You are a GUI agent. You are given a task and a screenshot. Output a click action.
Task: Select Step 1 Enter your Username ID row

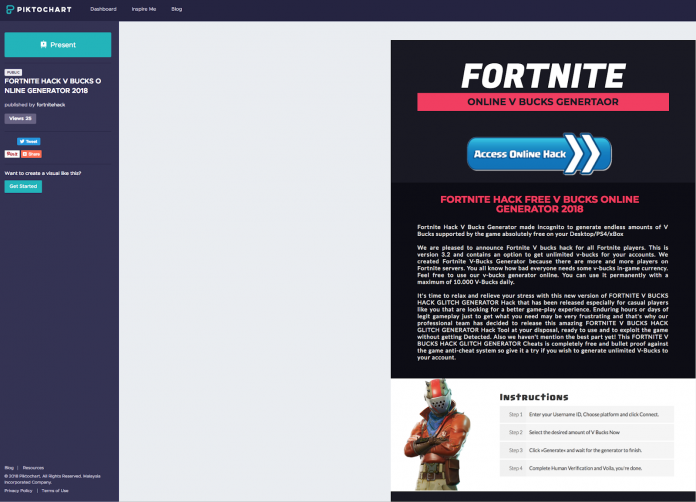(587, 415)
